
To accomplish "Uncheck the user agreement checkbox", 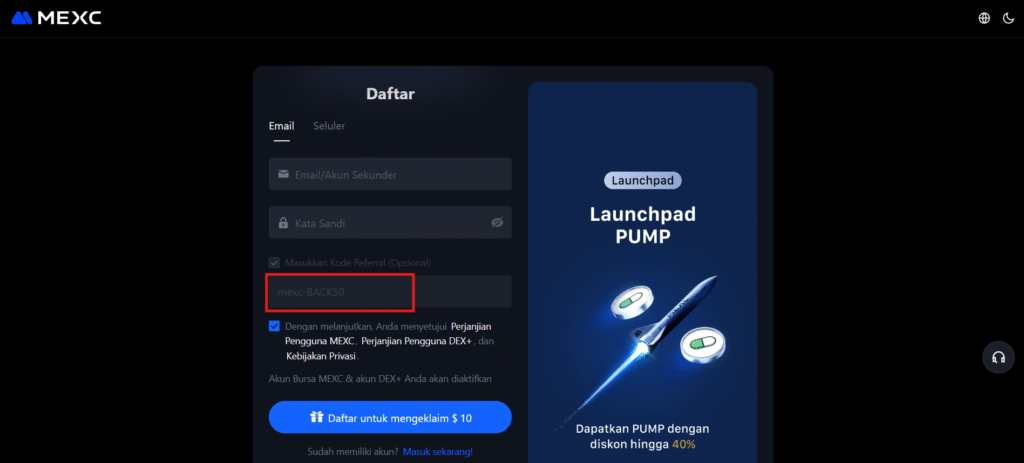I will coord(274,327).
